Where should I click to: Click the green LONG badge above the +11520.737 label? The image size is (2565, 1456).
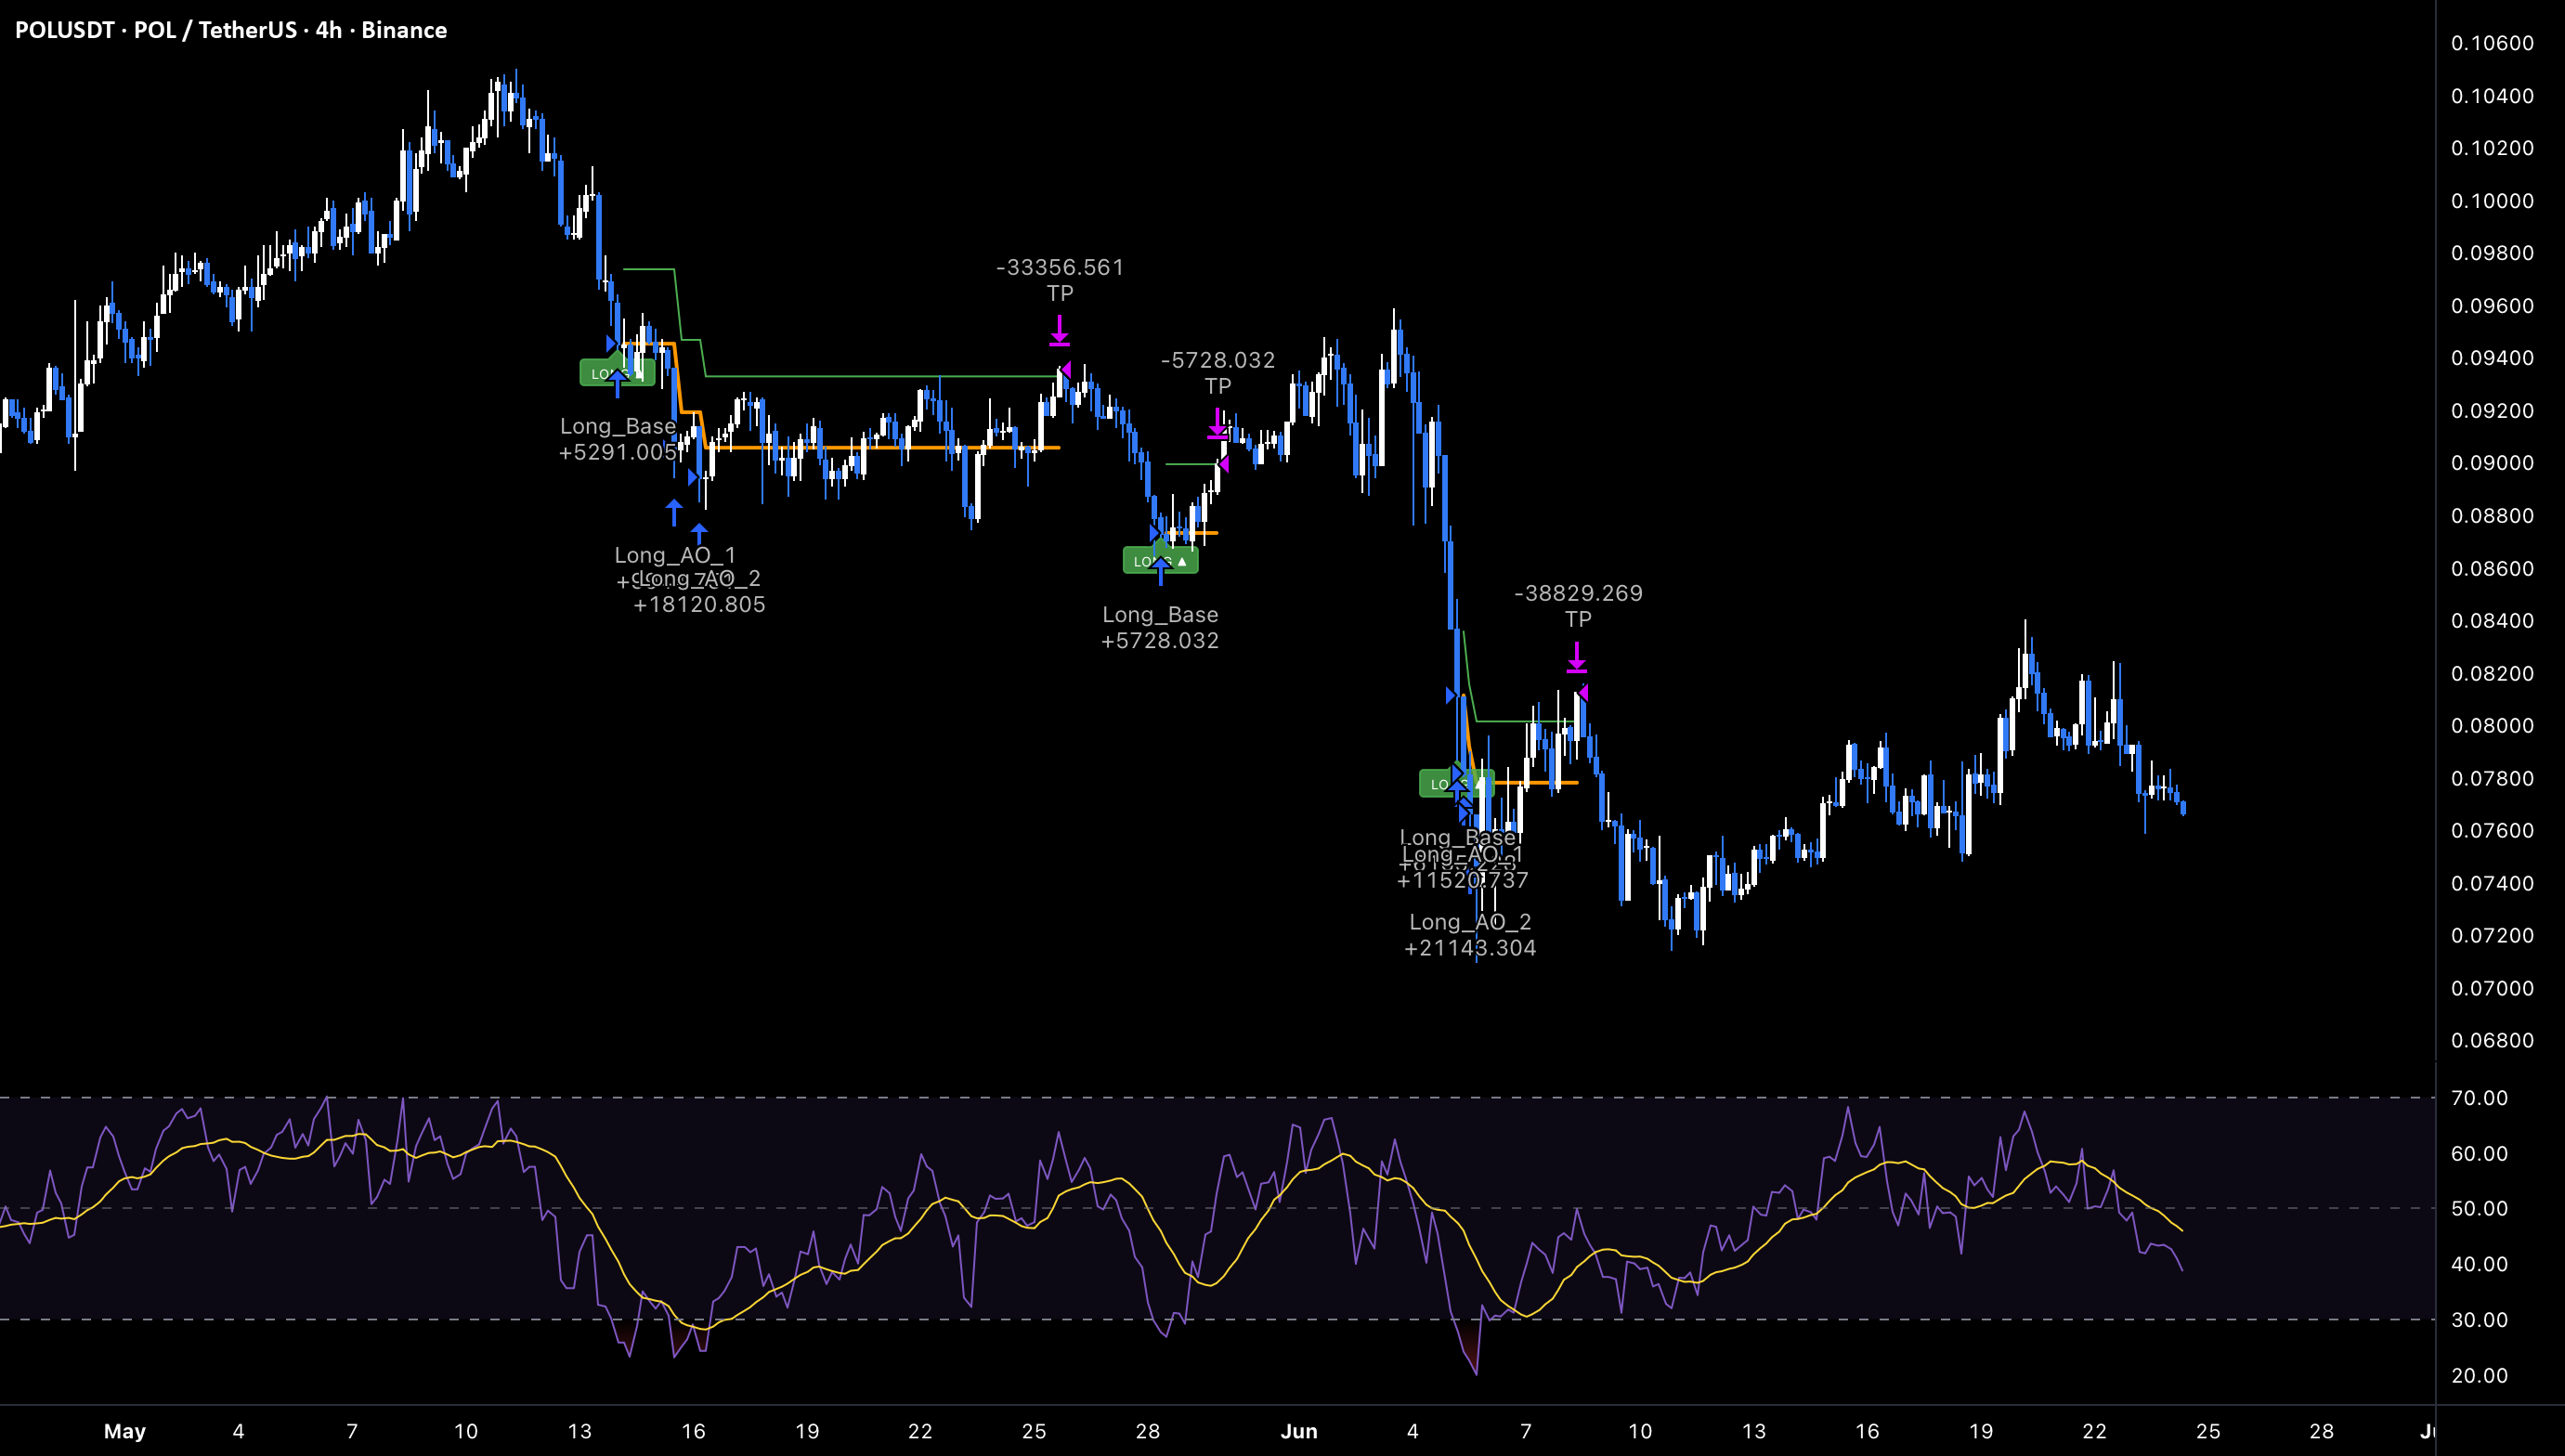[1456, 783]
